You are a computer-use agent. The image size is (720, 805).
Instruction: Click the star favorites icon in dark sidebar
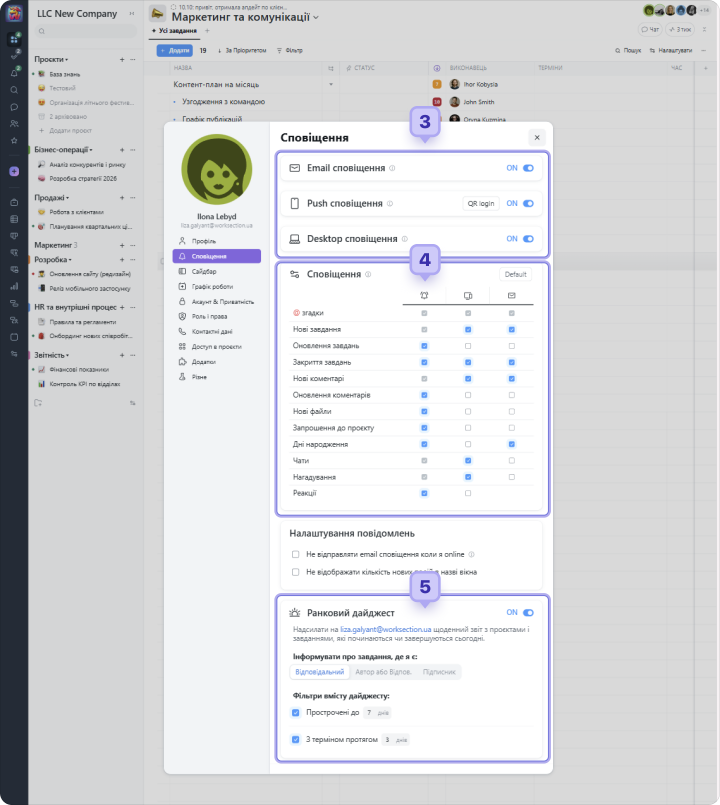[14, 140]
